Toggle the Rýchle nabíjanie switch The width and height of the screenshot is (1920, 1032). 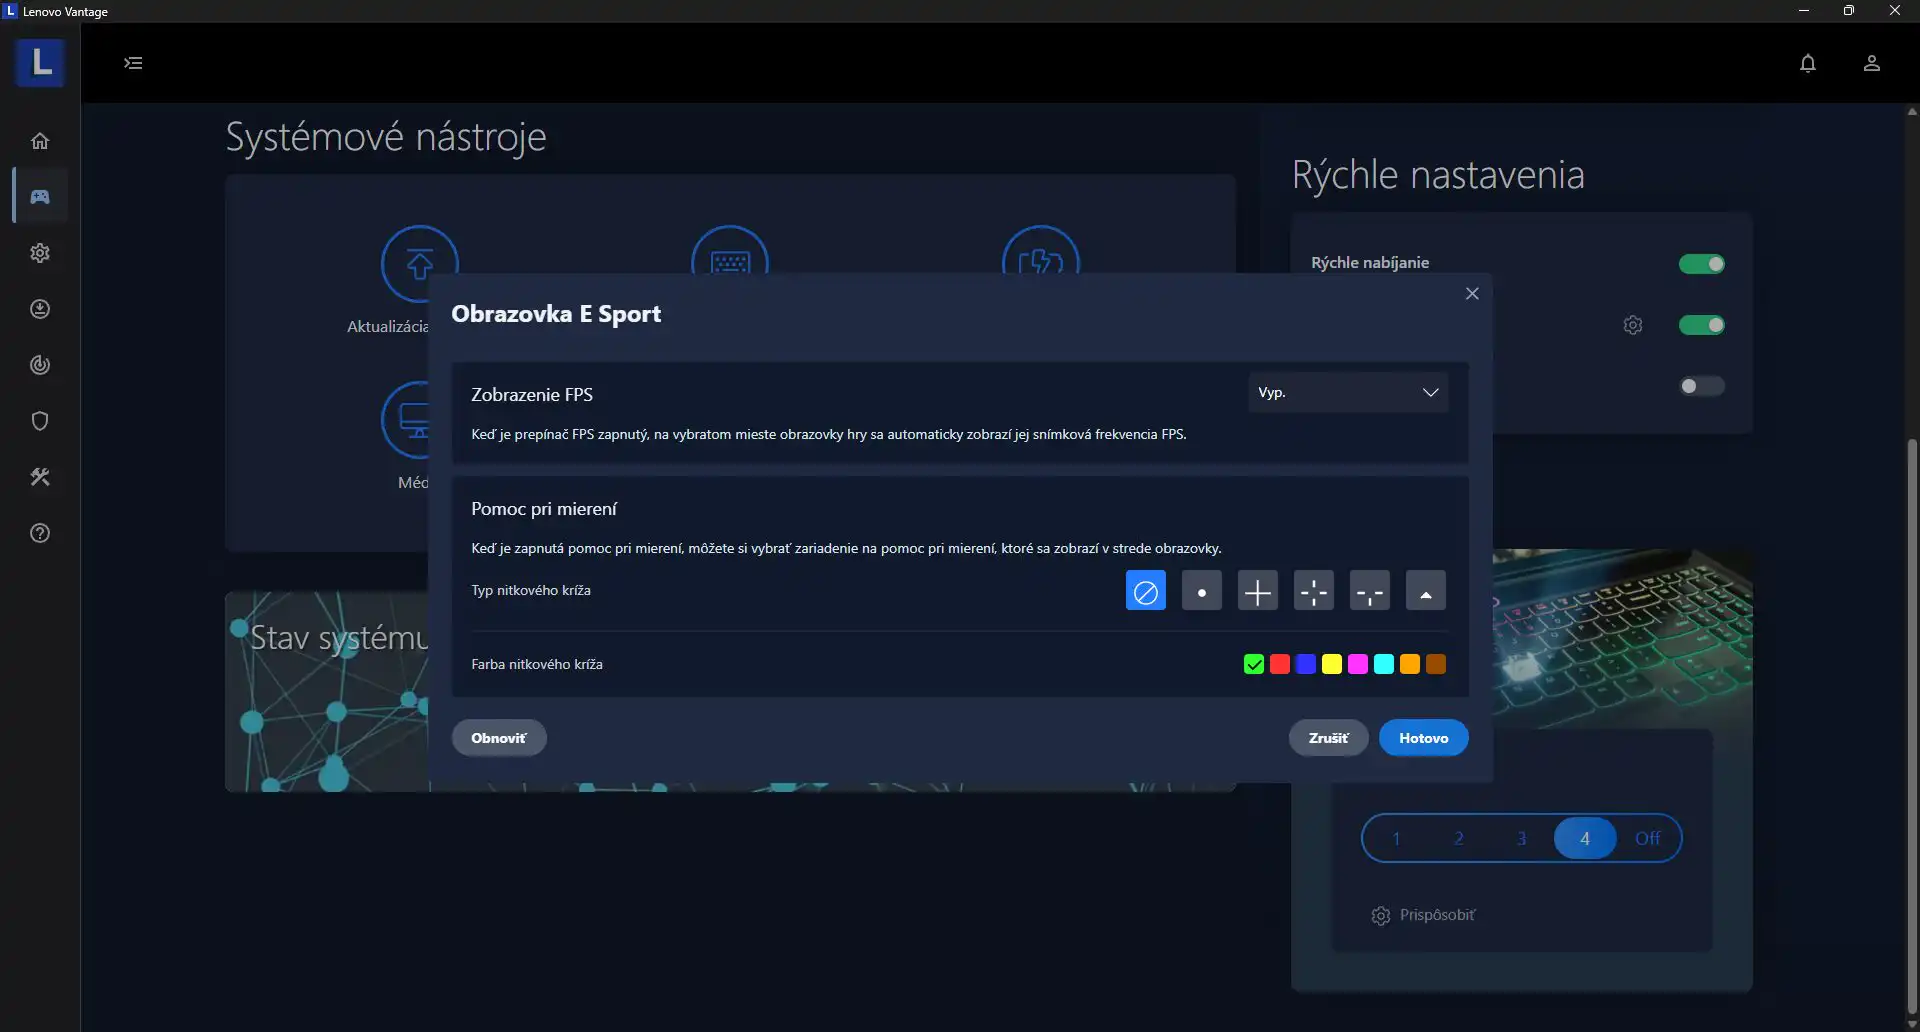[x=1700, y=264]
